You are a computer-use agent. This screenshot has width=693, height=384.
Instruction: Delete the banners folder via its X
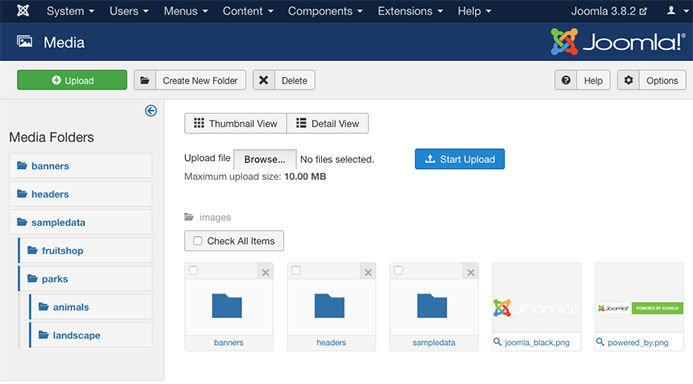[266, 273]
